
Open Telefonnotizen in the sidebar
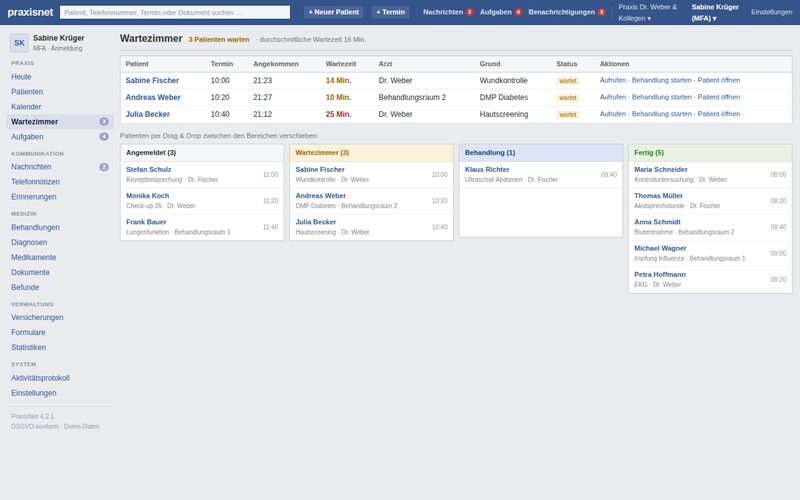point(59,182)
